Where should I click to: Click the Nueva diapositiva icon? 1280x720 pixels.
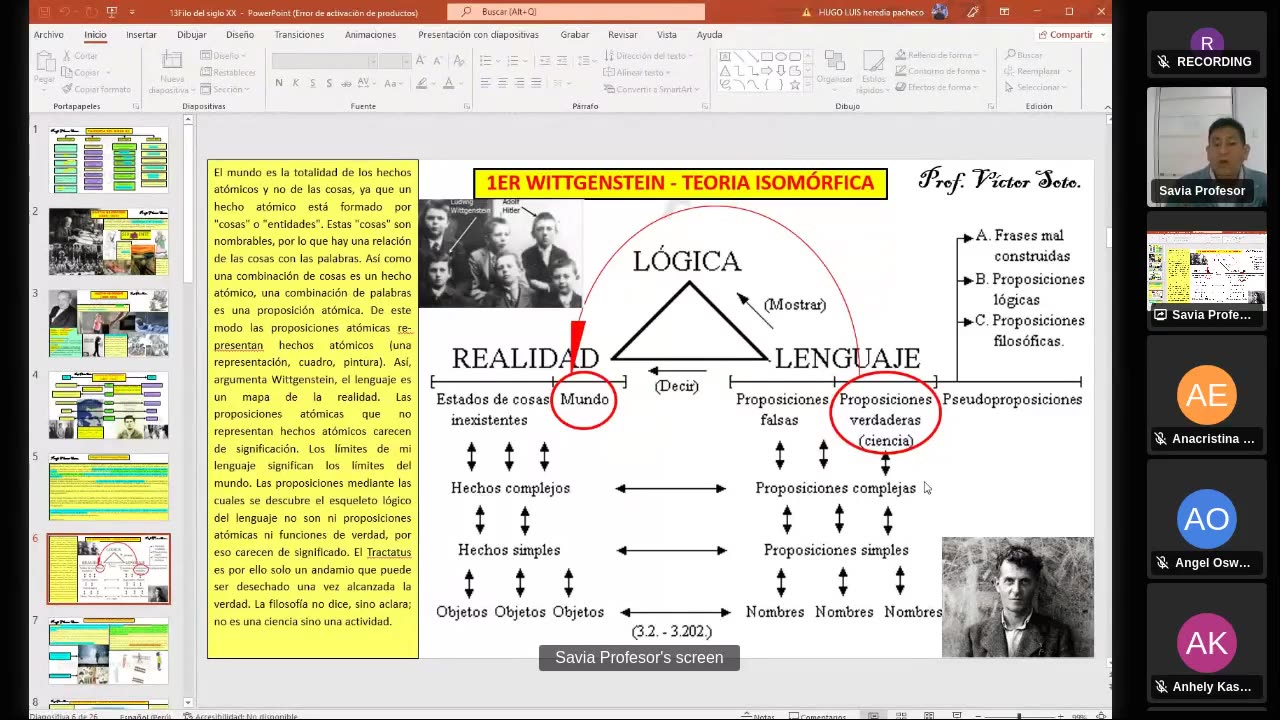[x=171, y=60]
